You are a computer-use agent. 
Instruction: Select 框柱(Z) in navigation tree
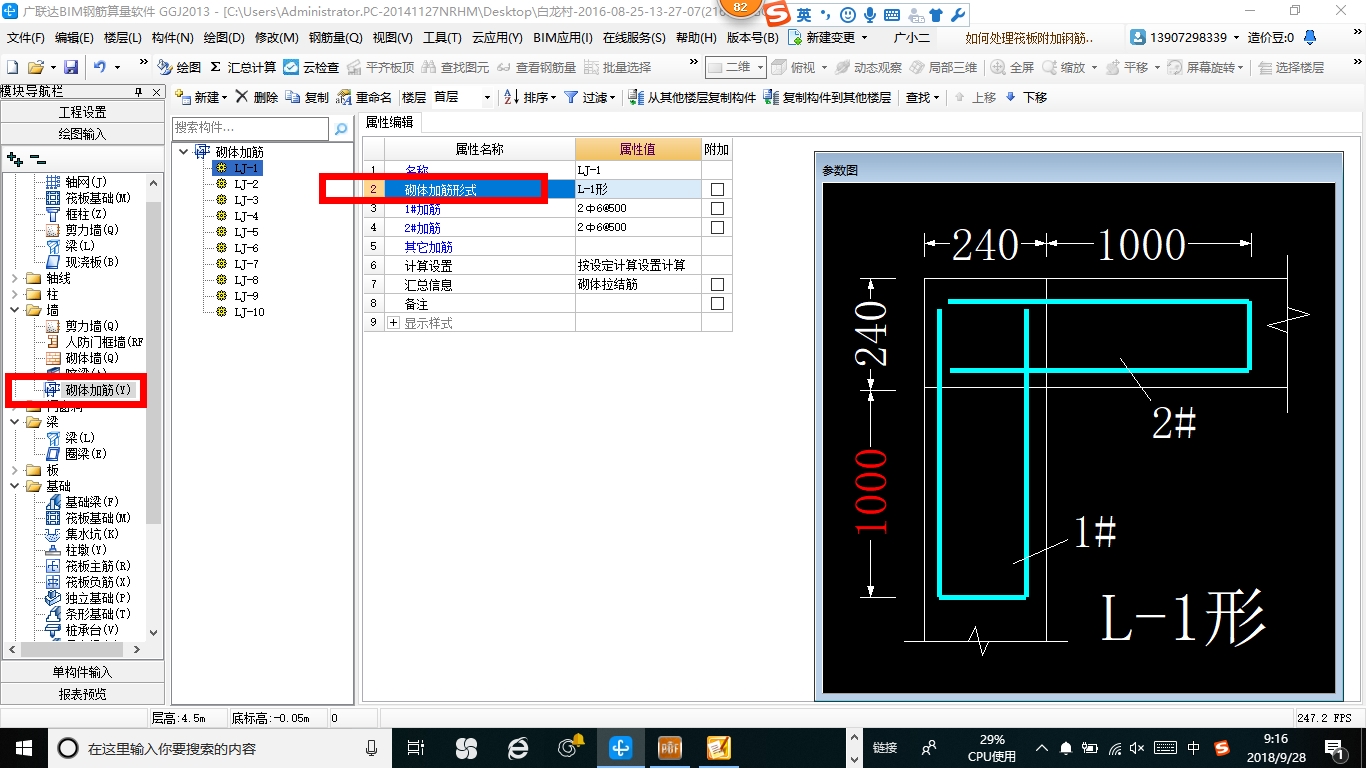click(x=76, y=214)
